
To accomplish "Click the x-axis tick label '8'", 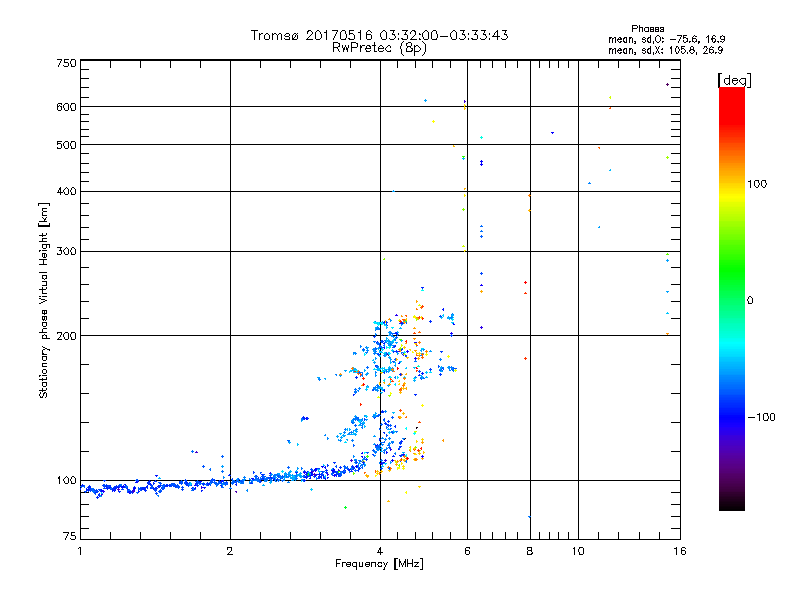I will pyautogui.click(x=530, y=551).
